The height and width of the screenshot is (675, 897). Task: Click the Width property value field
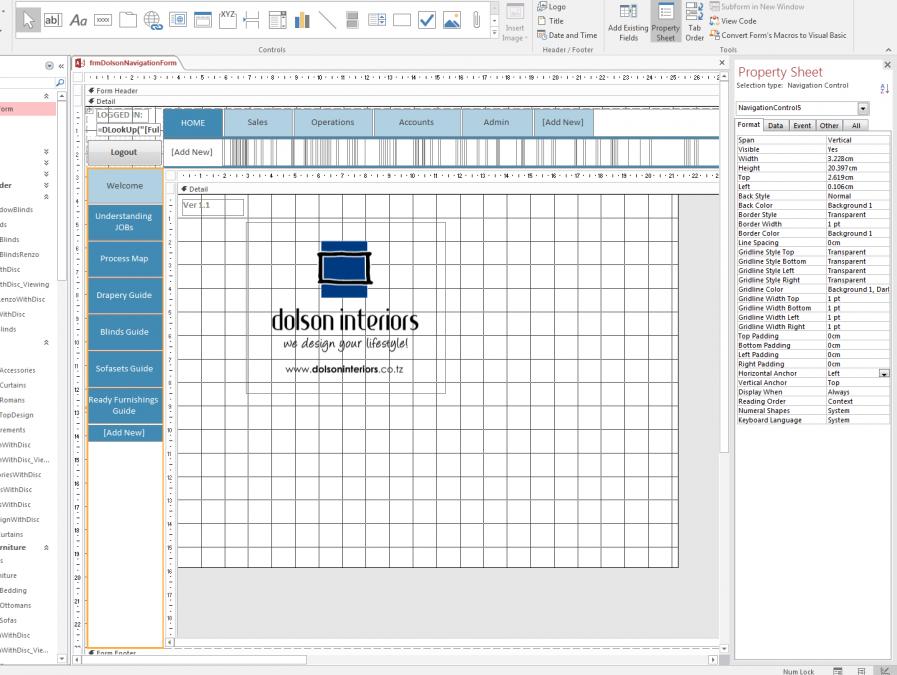858,159
